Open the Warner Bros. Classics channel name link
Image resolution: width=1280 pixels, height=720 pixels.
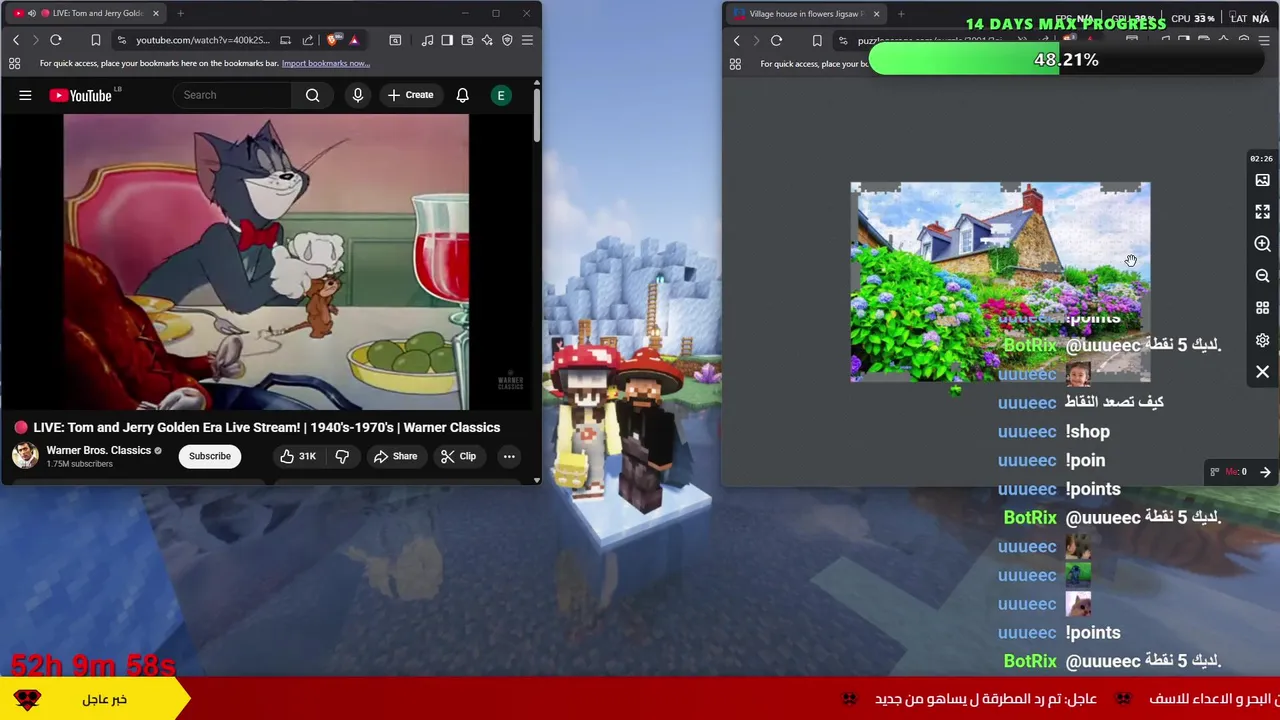98,450
